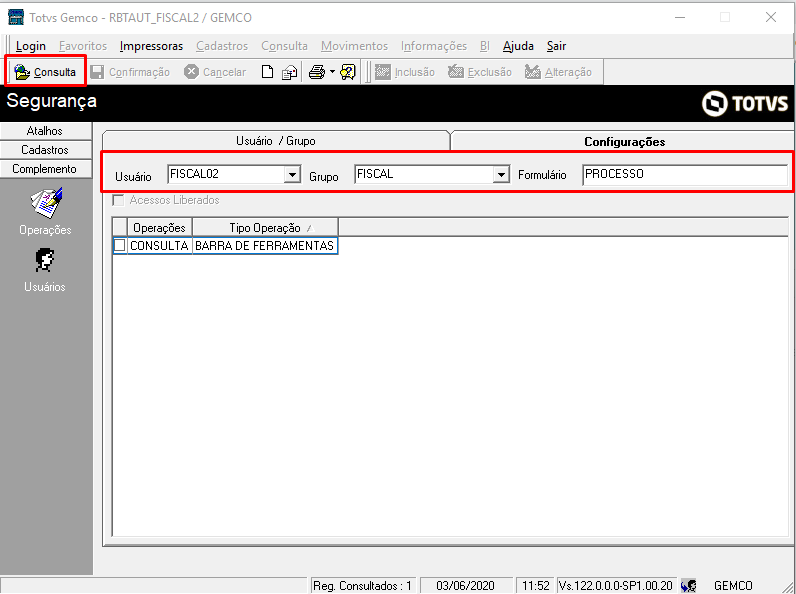Click the Formulário field with PROCESSO
The height and width of the screenshot is (594, 796).
pyautogui.click(x=685, y=174)
